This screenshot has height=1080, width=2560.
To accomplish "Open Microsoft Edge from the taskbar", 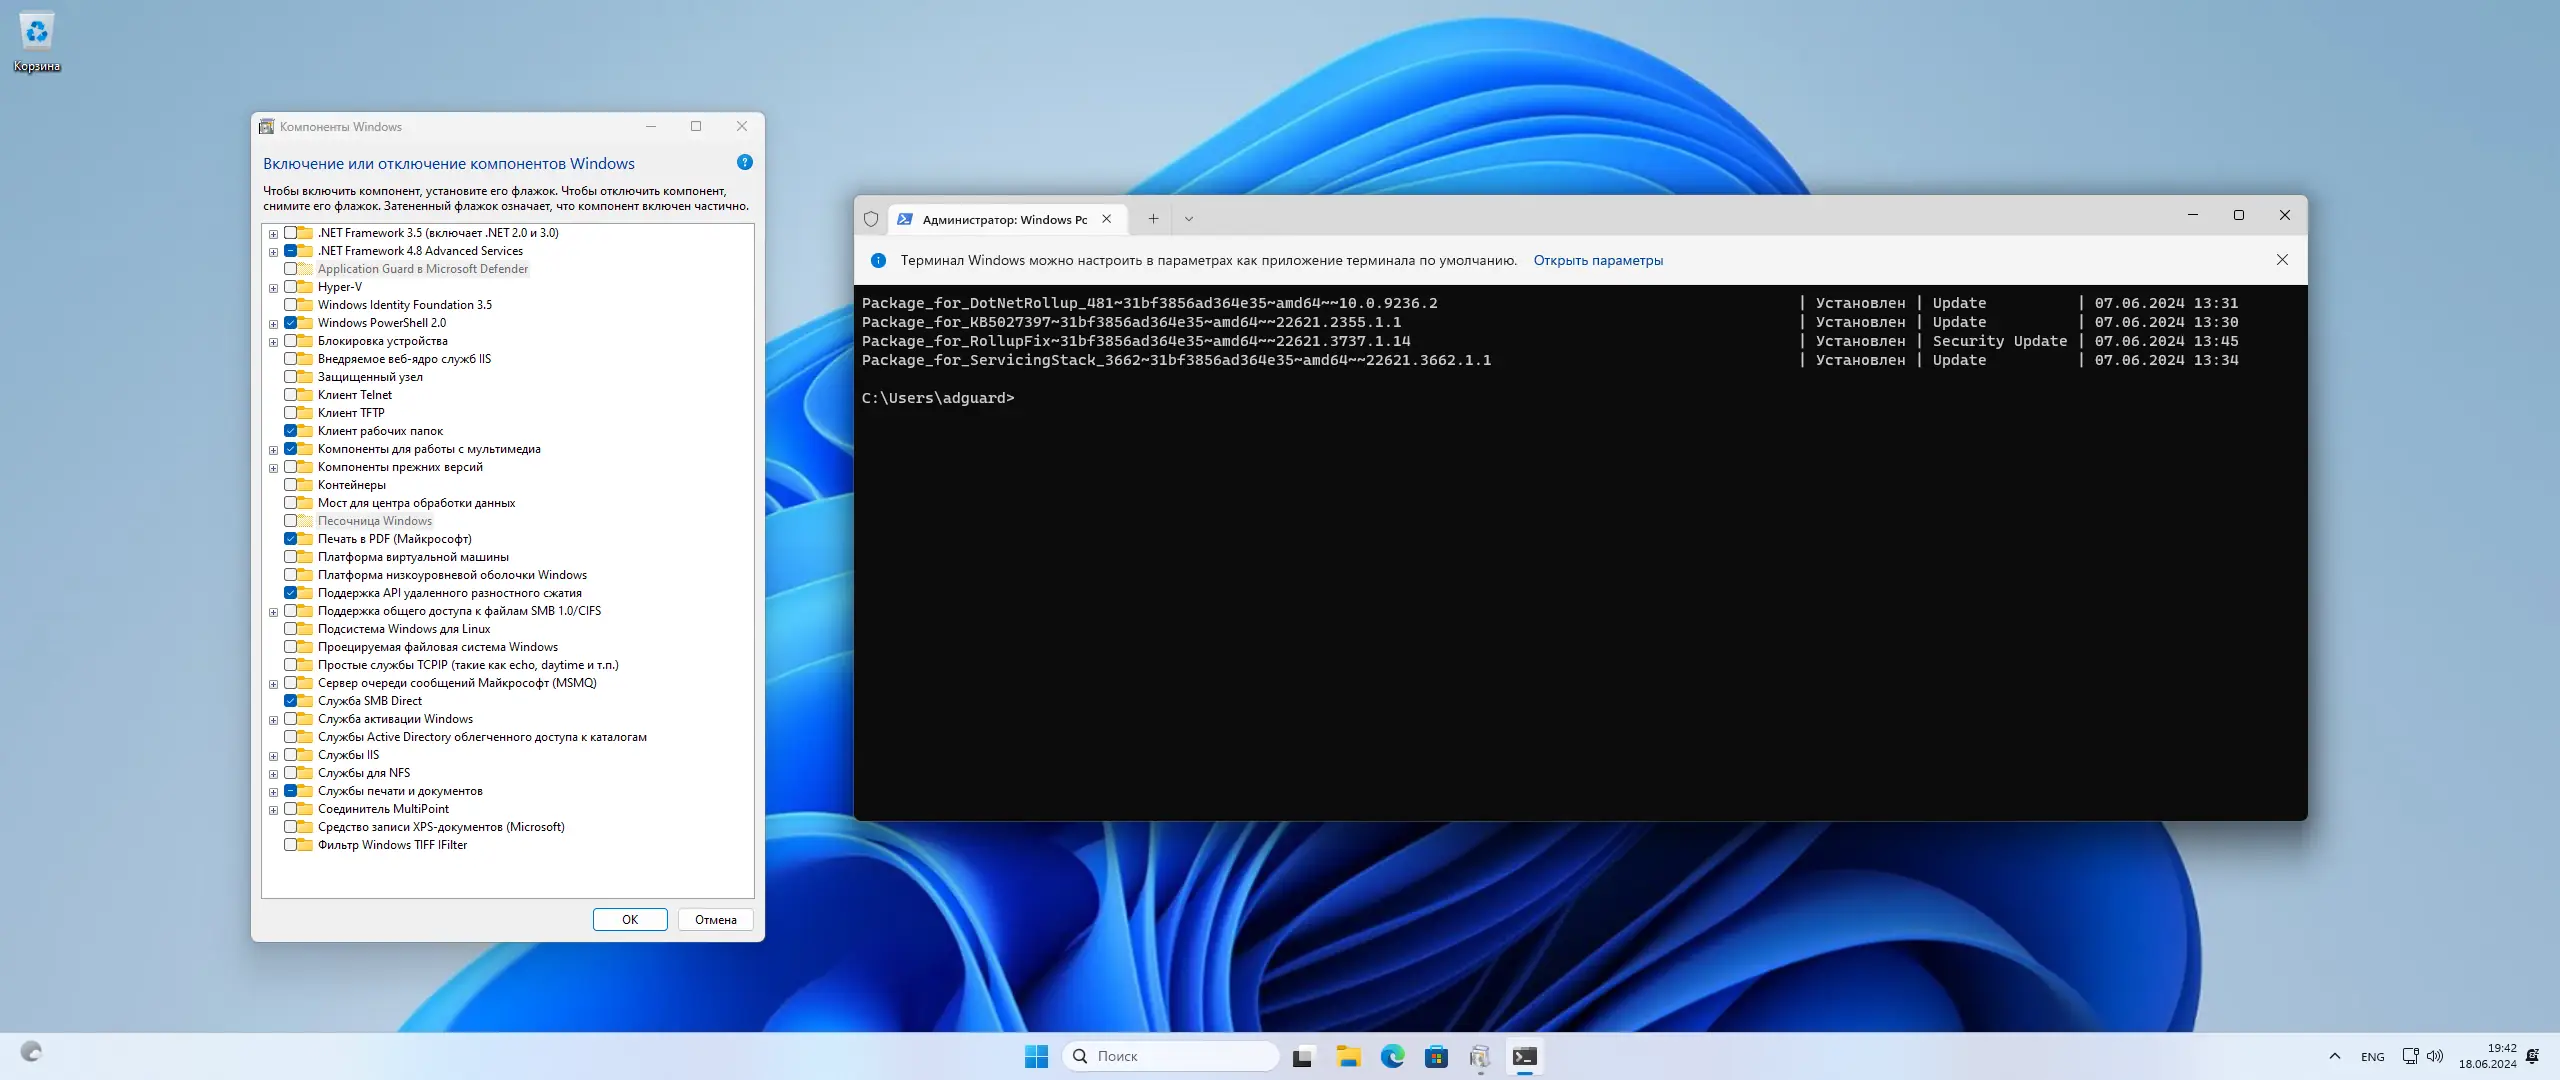I will coord(1392,1056).
